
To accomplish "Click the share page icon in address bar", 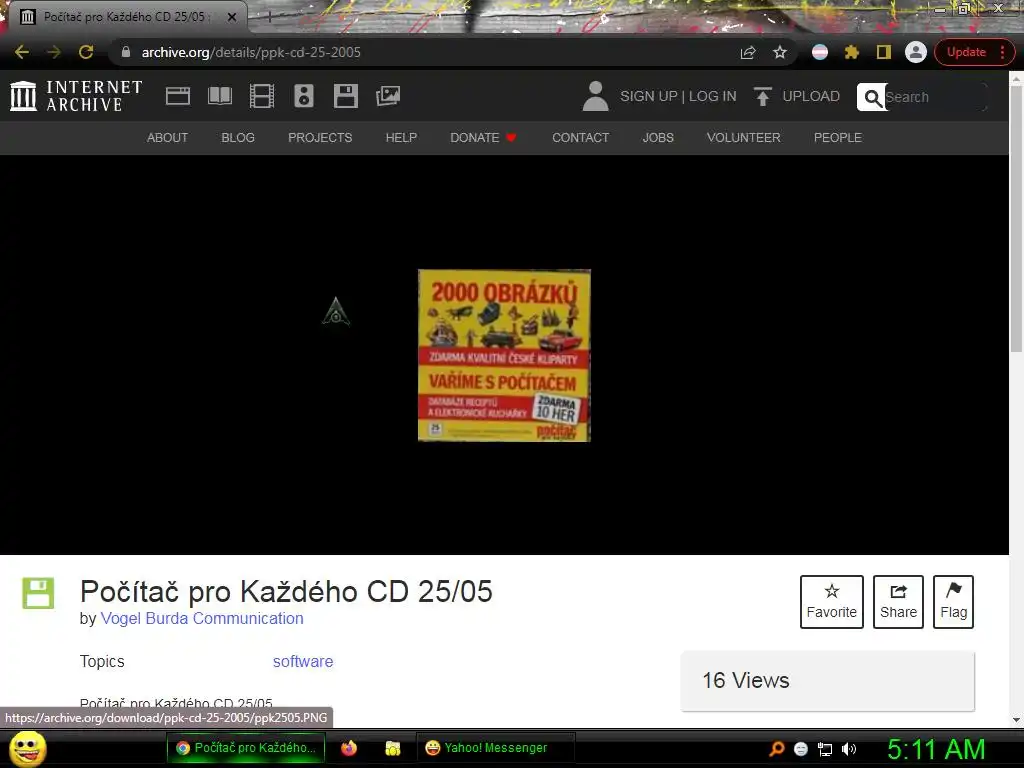I will (748, 52).
